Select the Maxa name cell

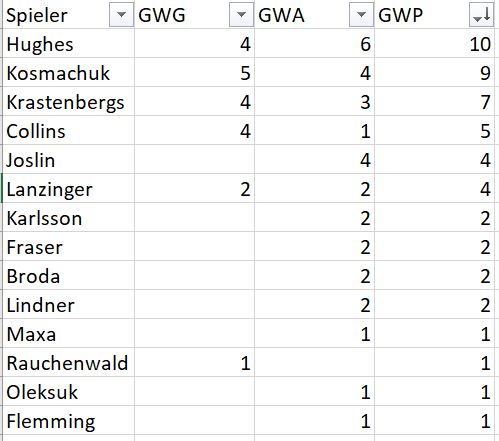[x=68, y=333]
